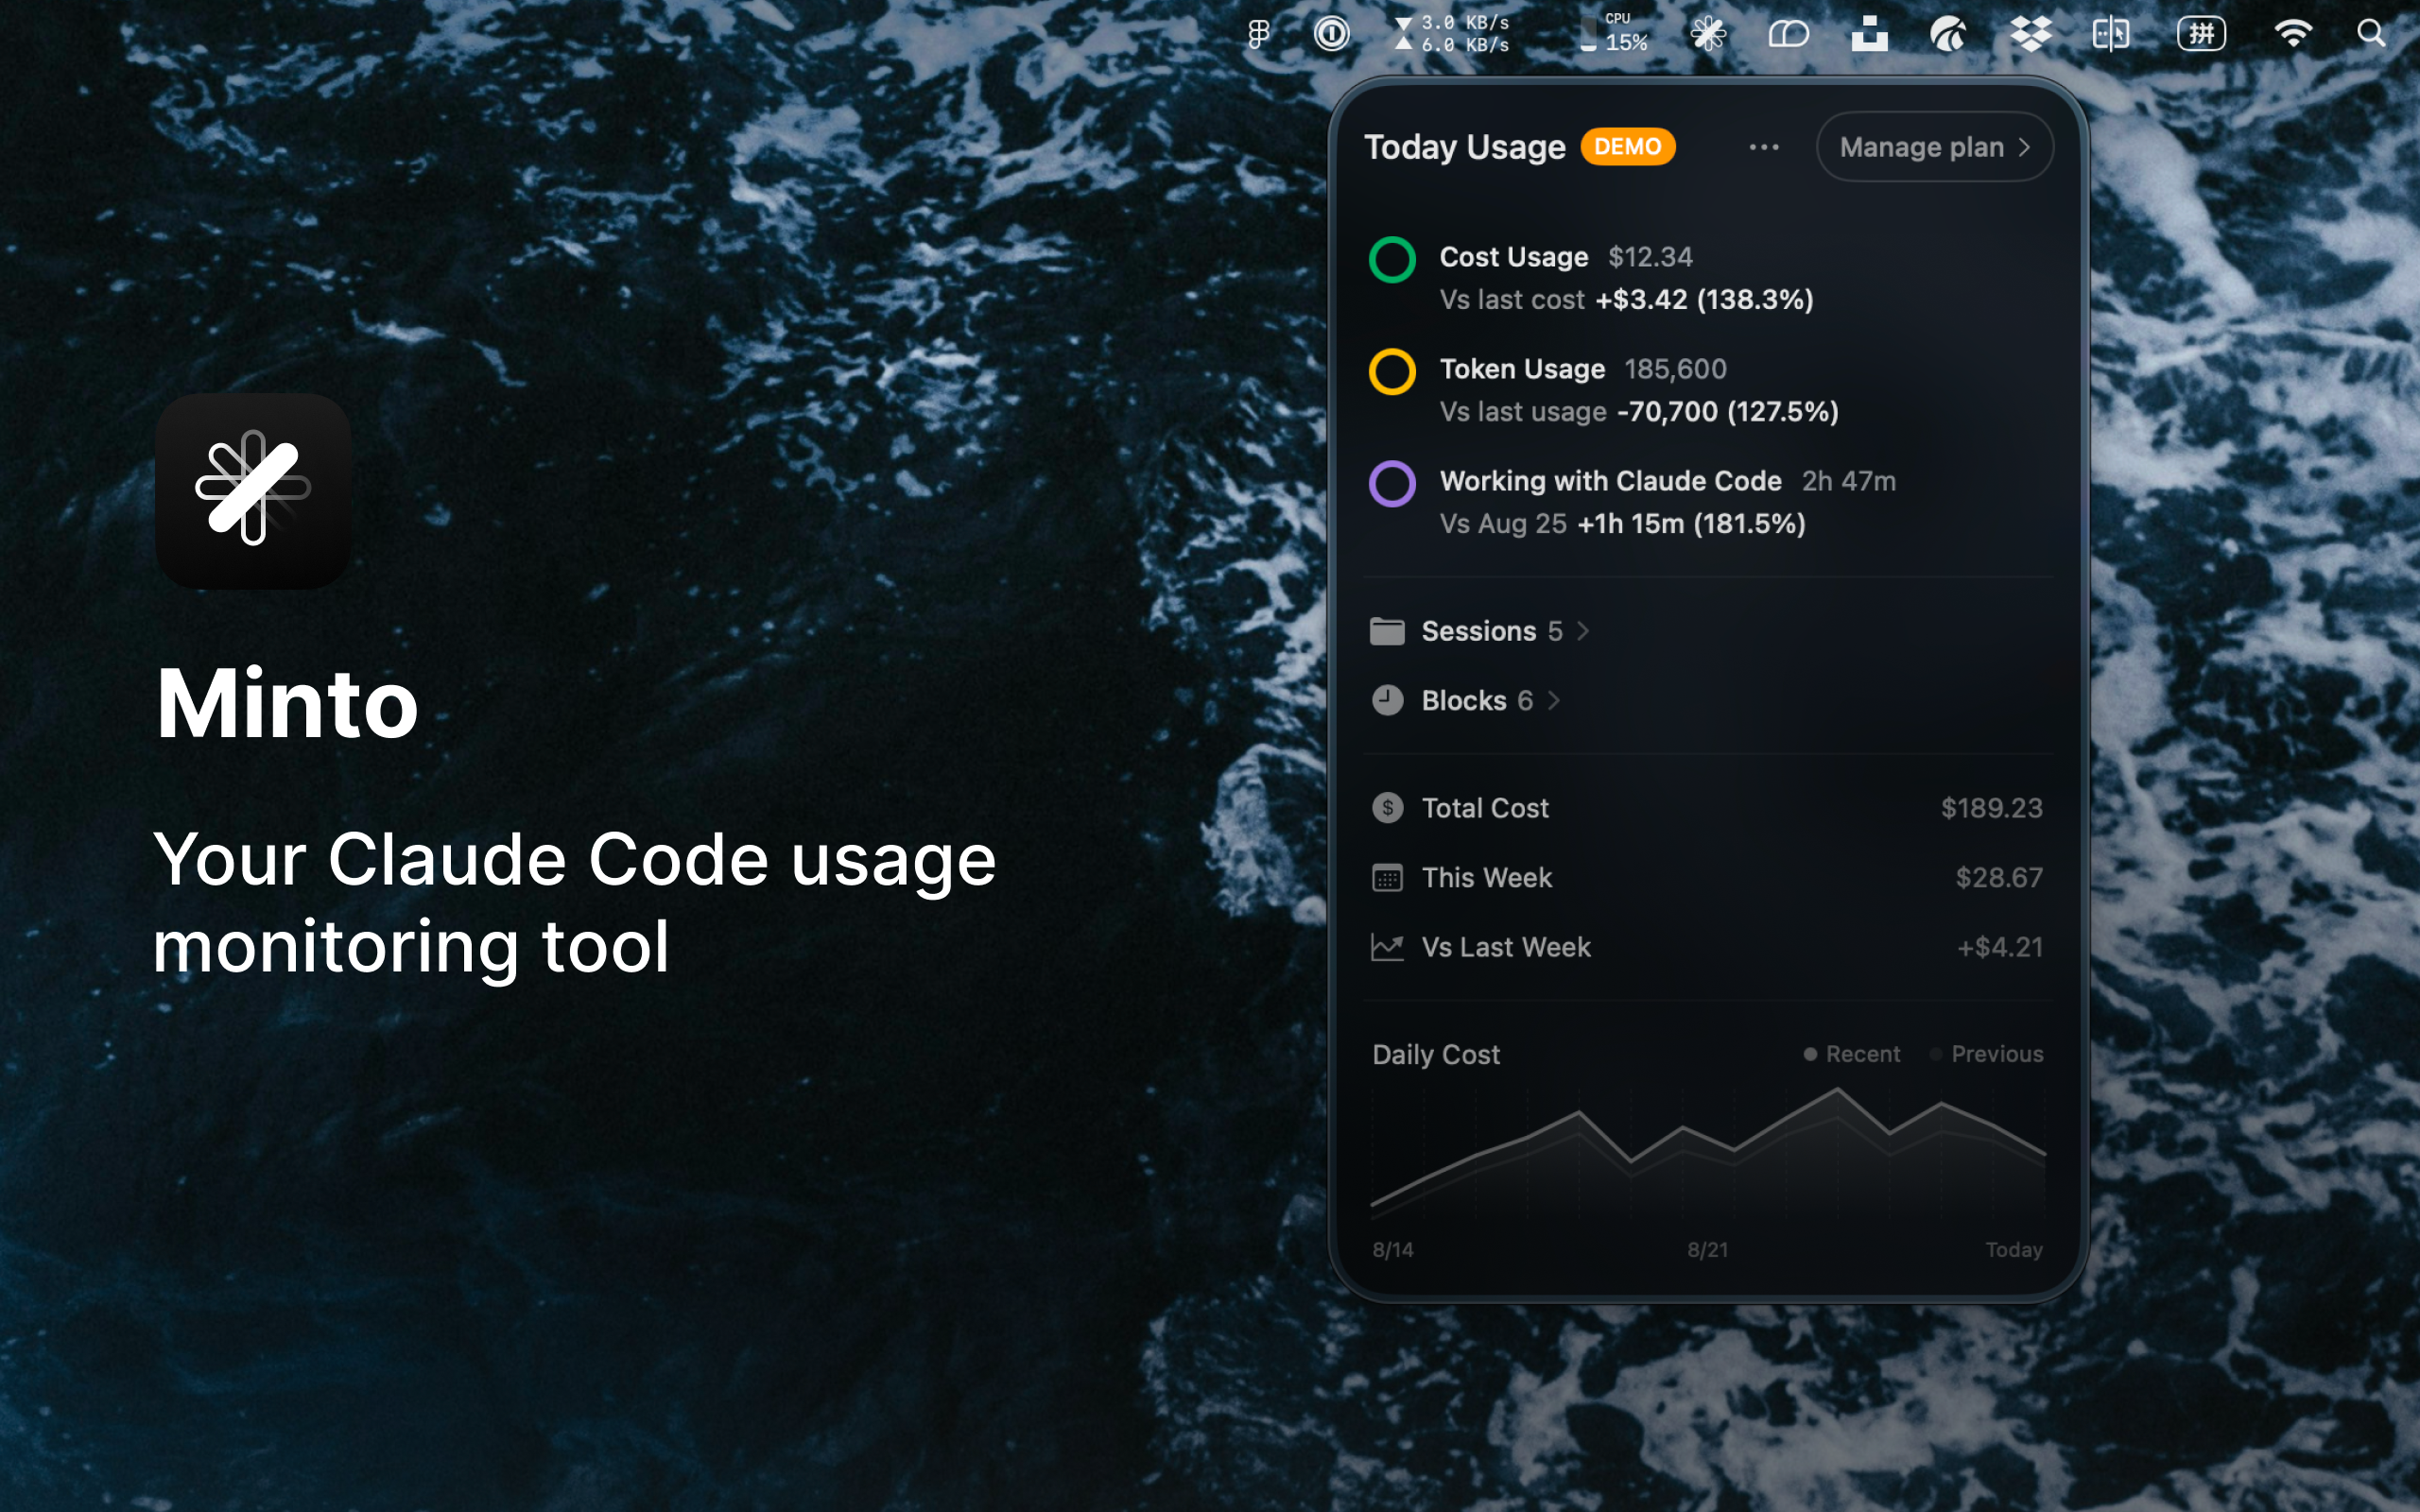Expand the Sessions 5 list
Viewport: 2420px width, 1512px height.
[1480, 631]
